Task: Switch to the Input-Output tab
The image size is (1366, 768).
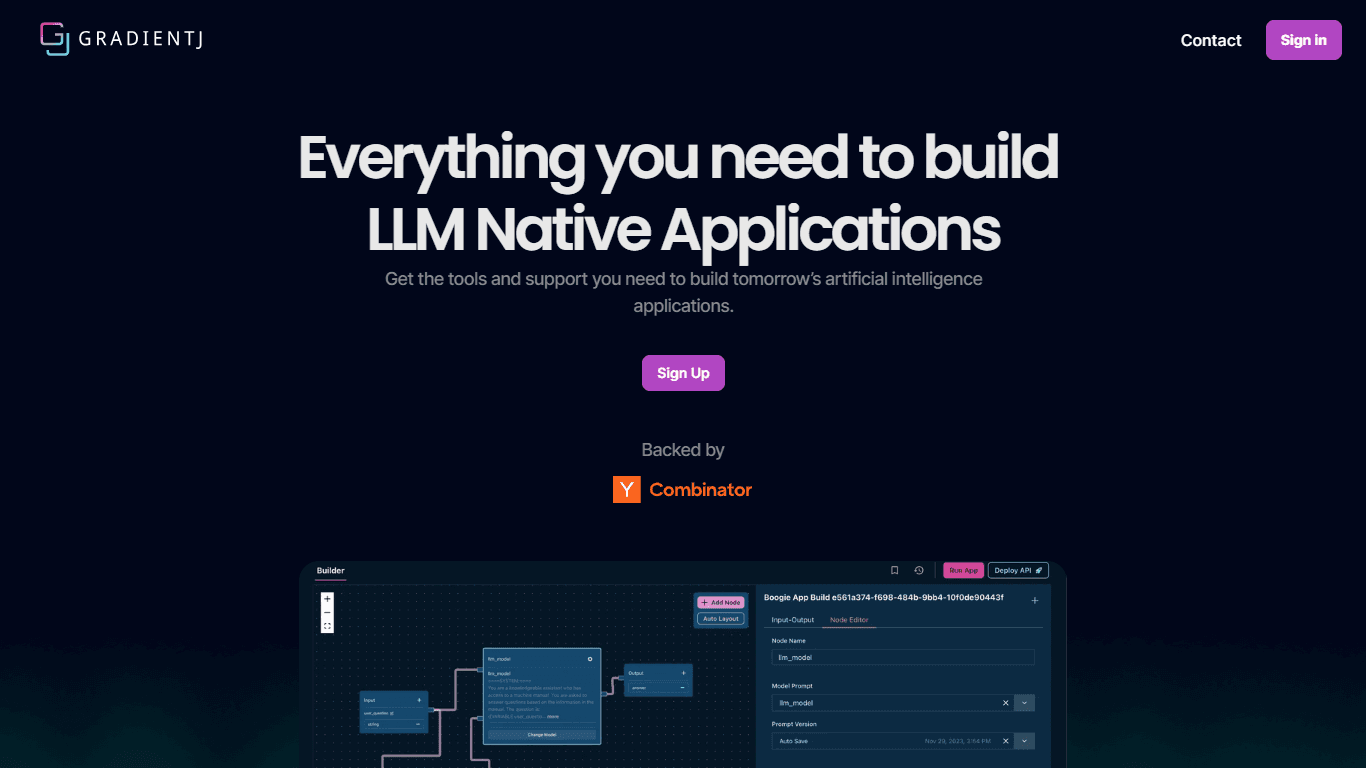Action: coord(793,620)
